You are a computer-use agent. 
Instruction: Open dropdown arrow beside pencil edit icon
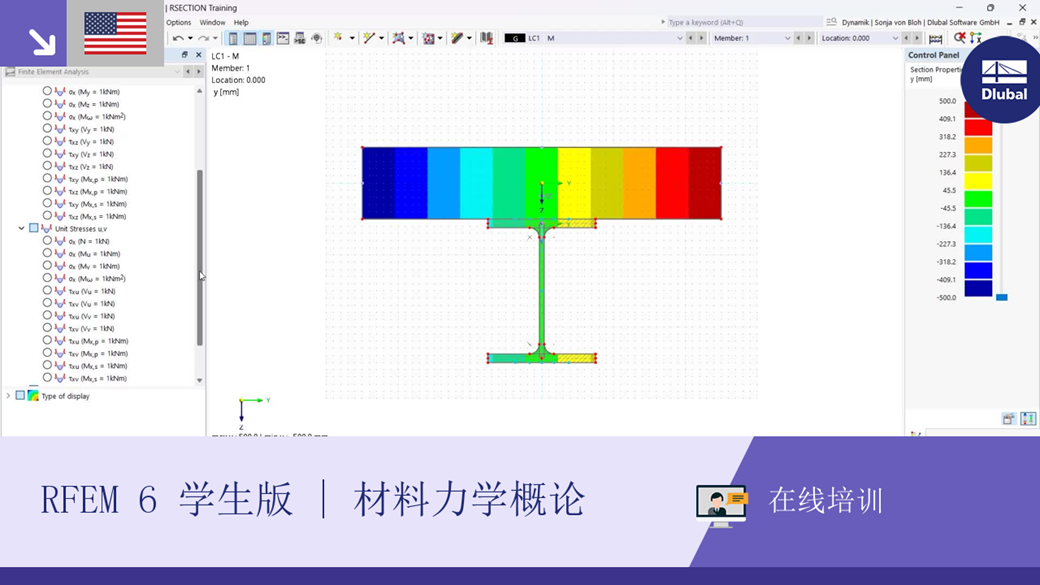(x=469, y=38)
